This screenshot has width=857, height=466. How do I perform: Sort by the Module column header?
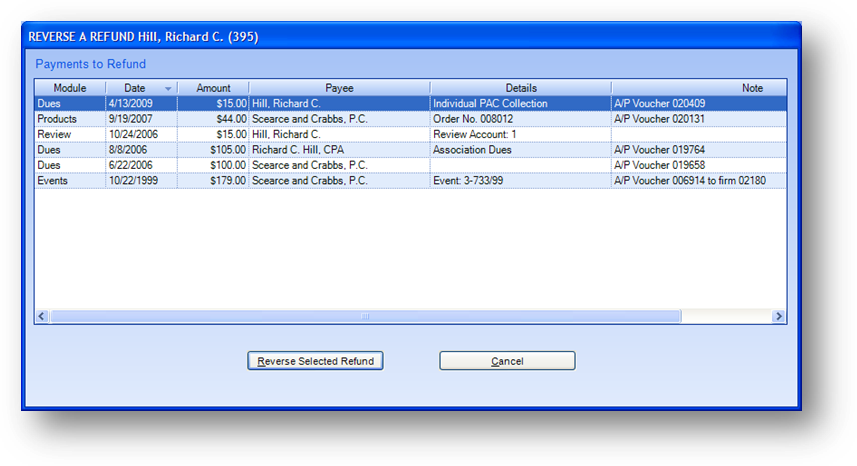pos(69,88)
